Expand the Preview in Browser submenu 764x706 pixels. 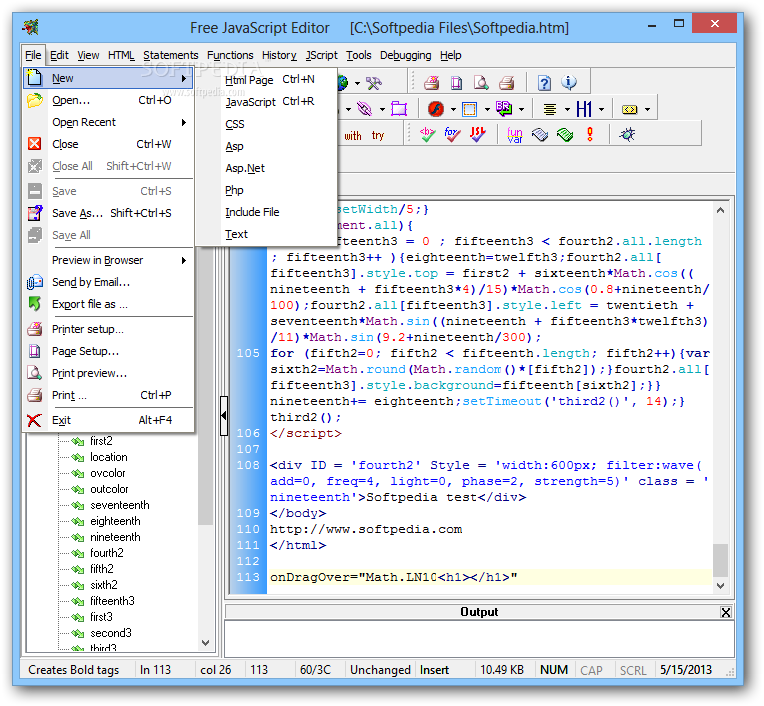pyautogui.click(x=108, y=260)
